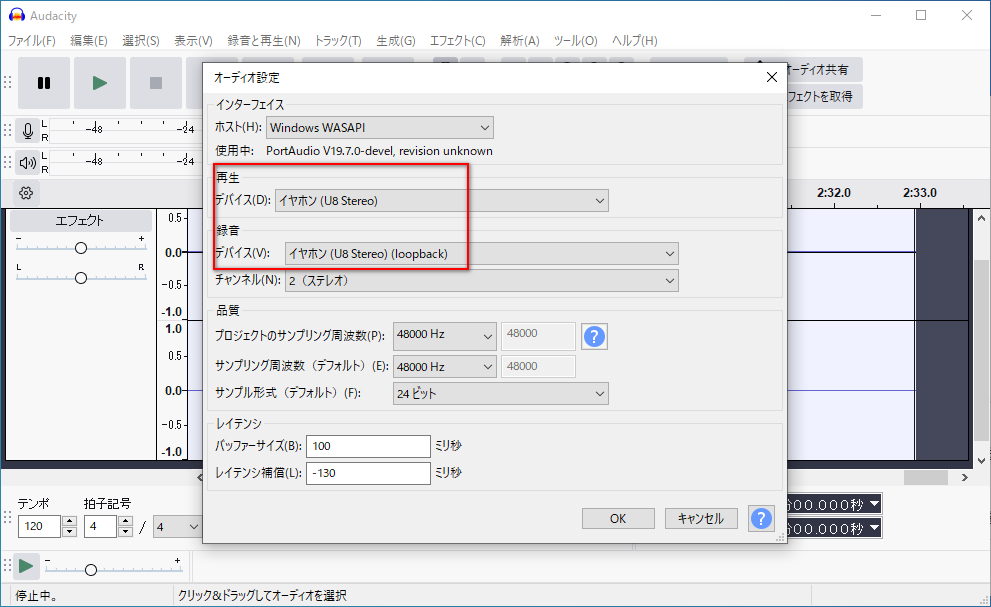Open the 録音と再生(N) menu
991x607 pixels.
tap(264, 40)
